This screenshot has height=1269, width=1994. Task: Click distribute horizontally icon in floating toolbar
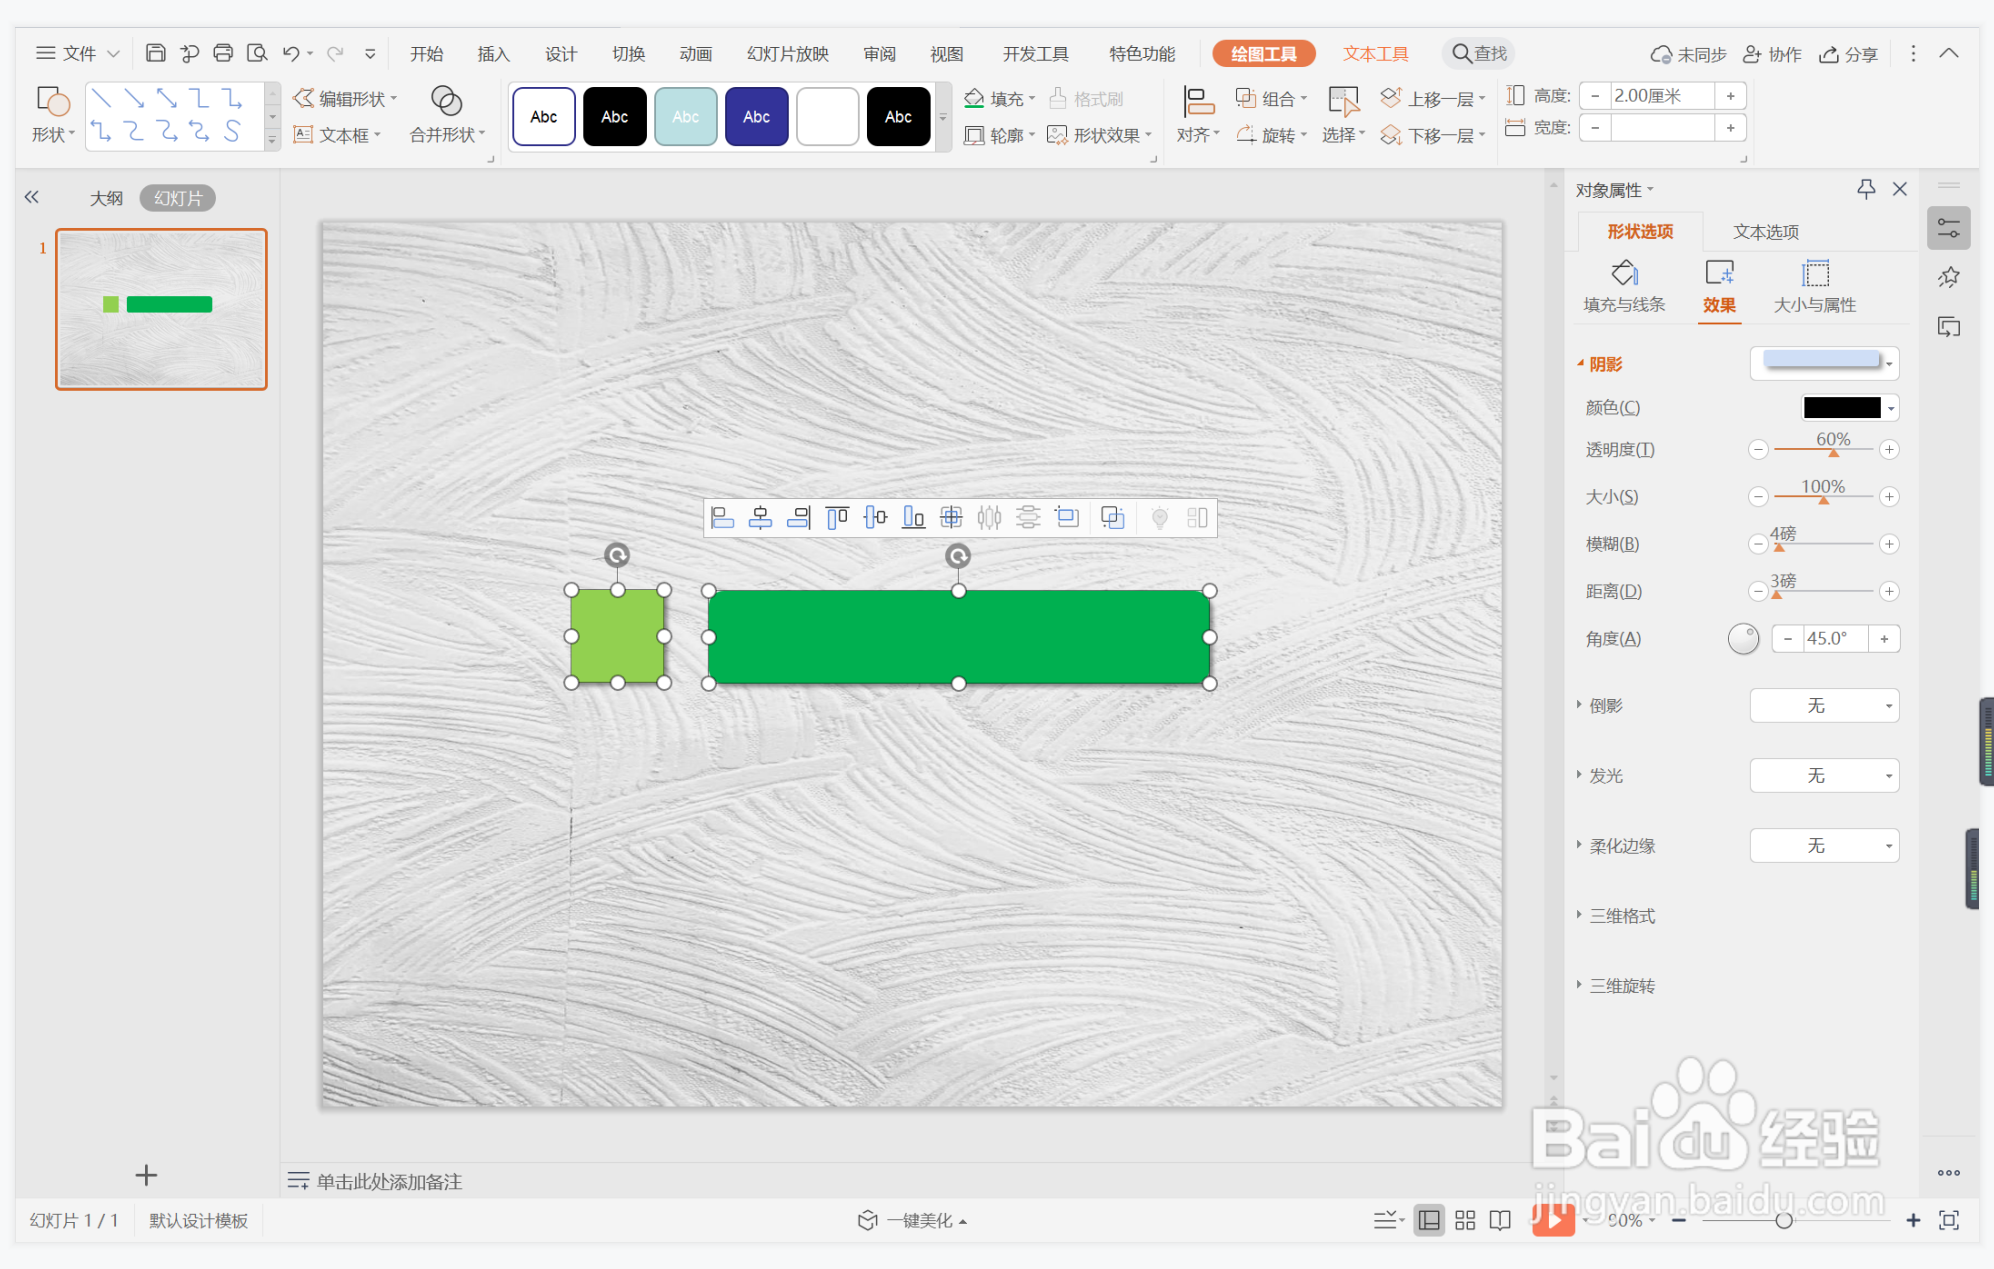coord(989,517)
